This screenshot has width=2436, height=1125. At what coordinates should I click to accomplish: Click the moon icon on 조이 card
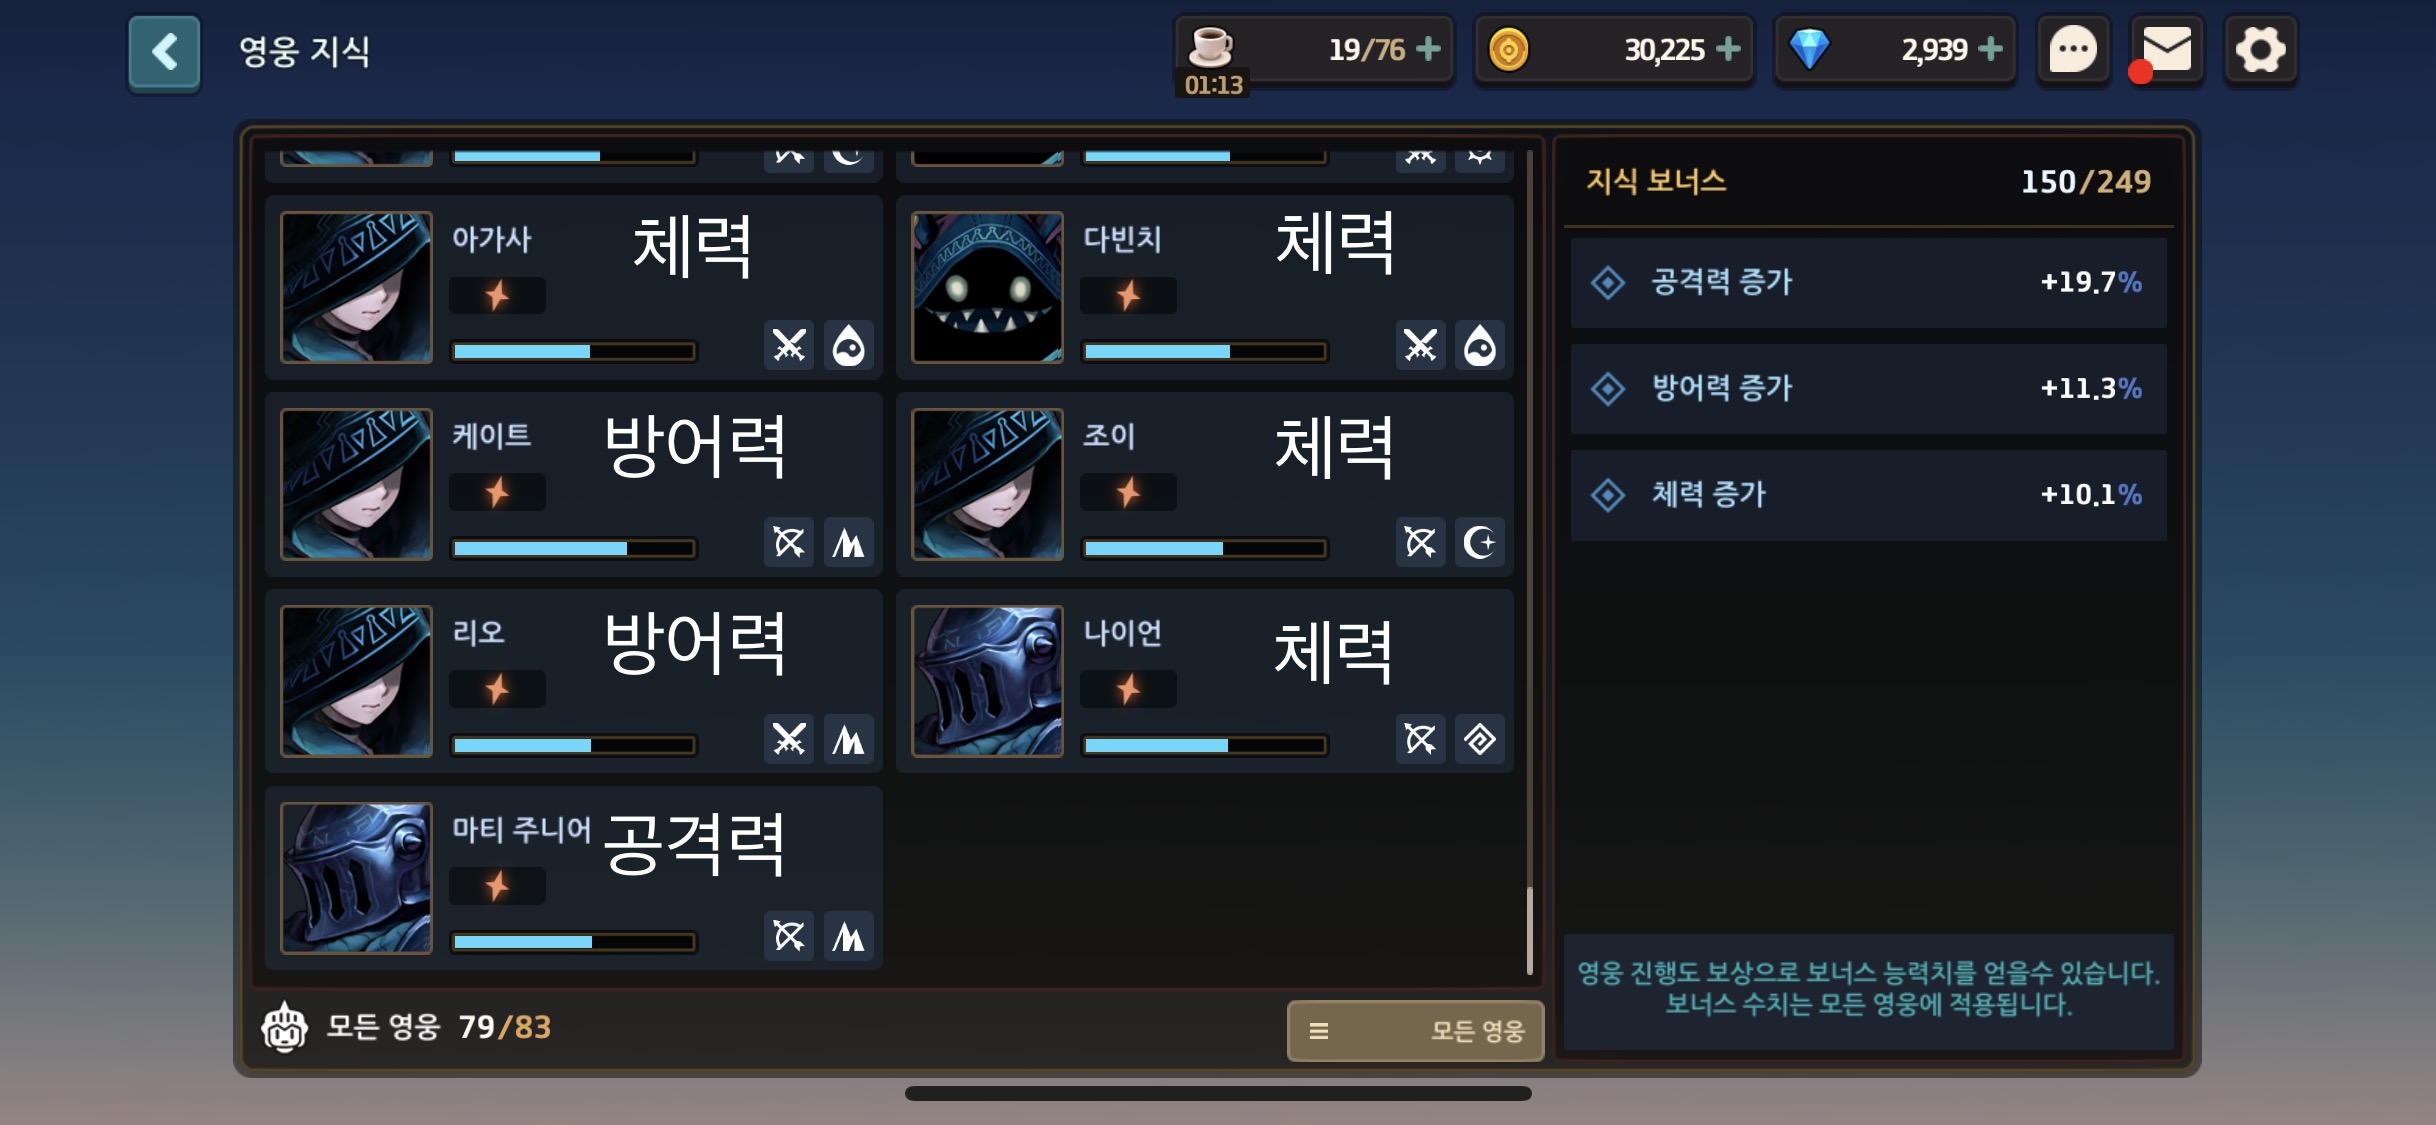(1479, 543)
